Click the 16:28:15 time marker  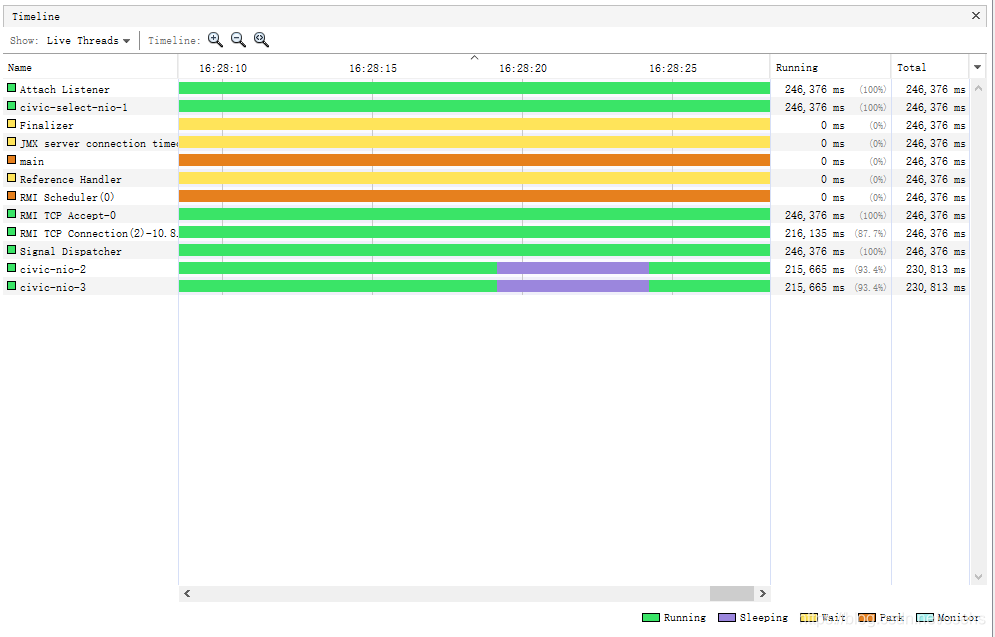pyautogui.click(x=373, y=68)
